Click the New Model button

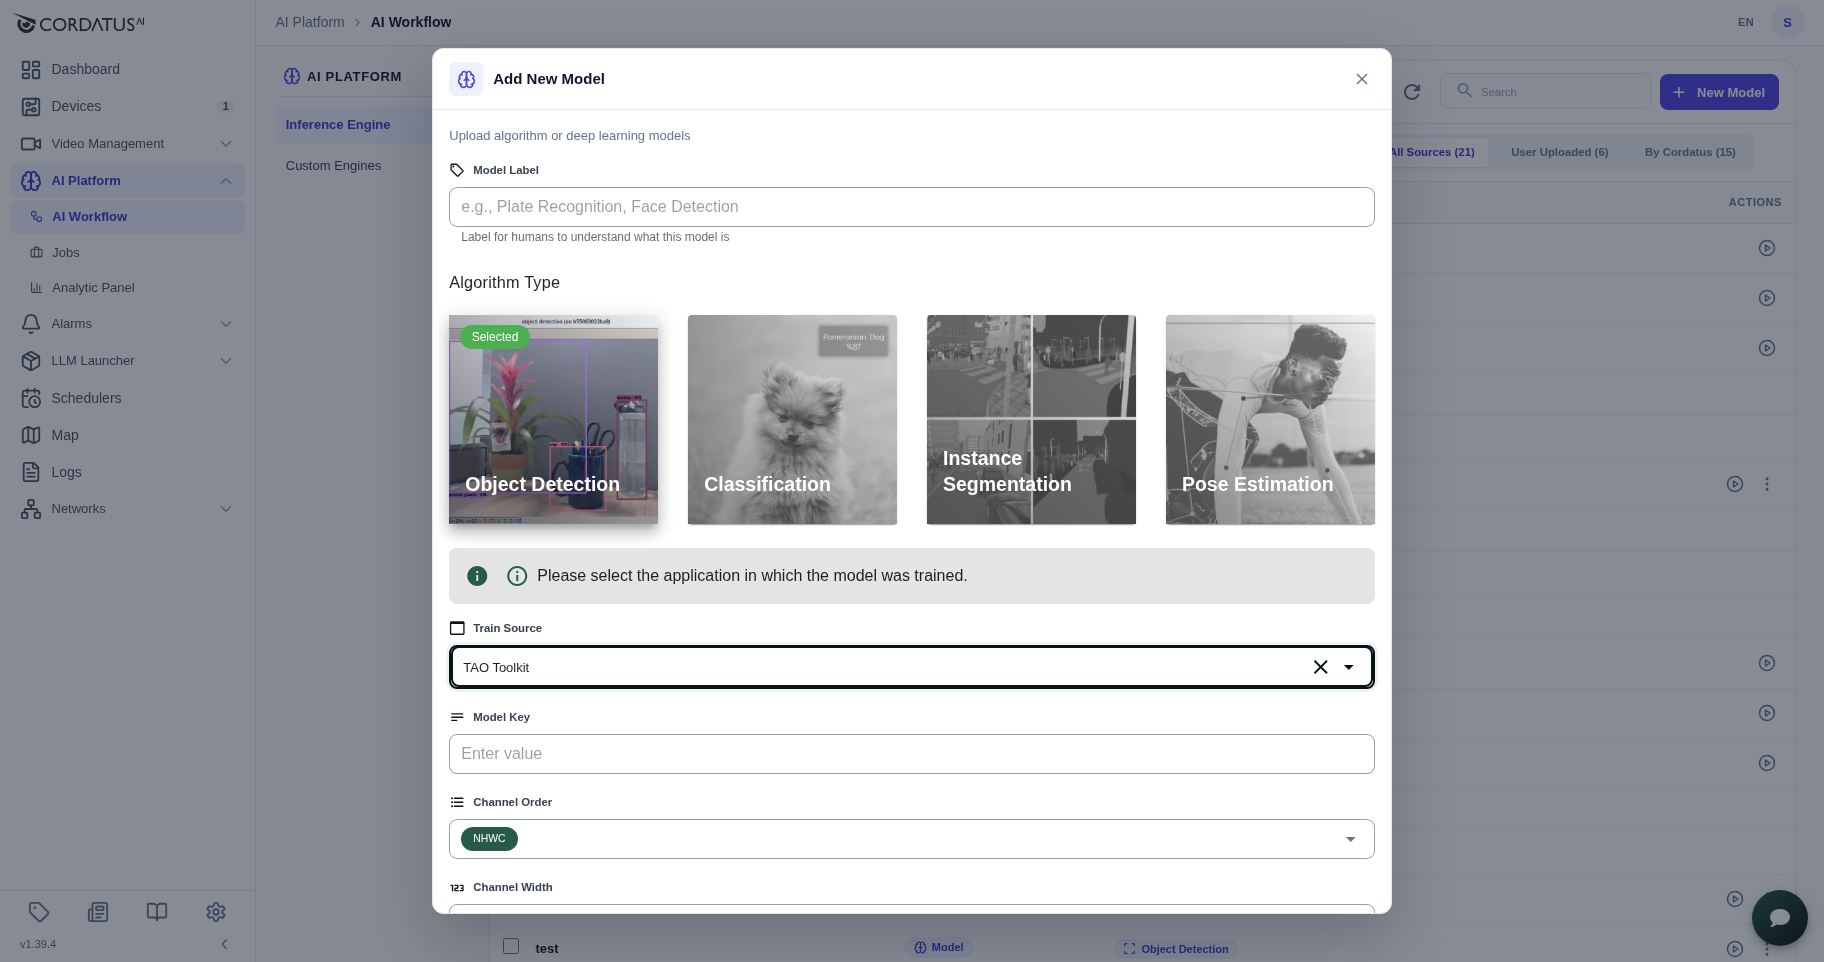click(1719, 92)
